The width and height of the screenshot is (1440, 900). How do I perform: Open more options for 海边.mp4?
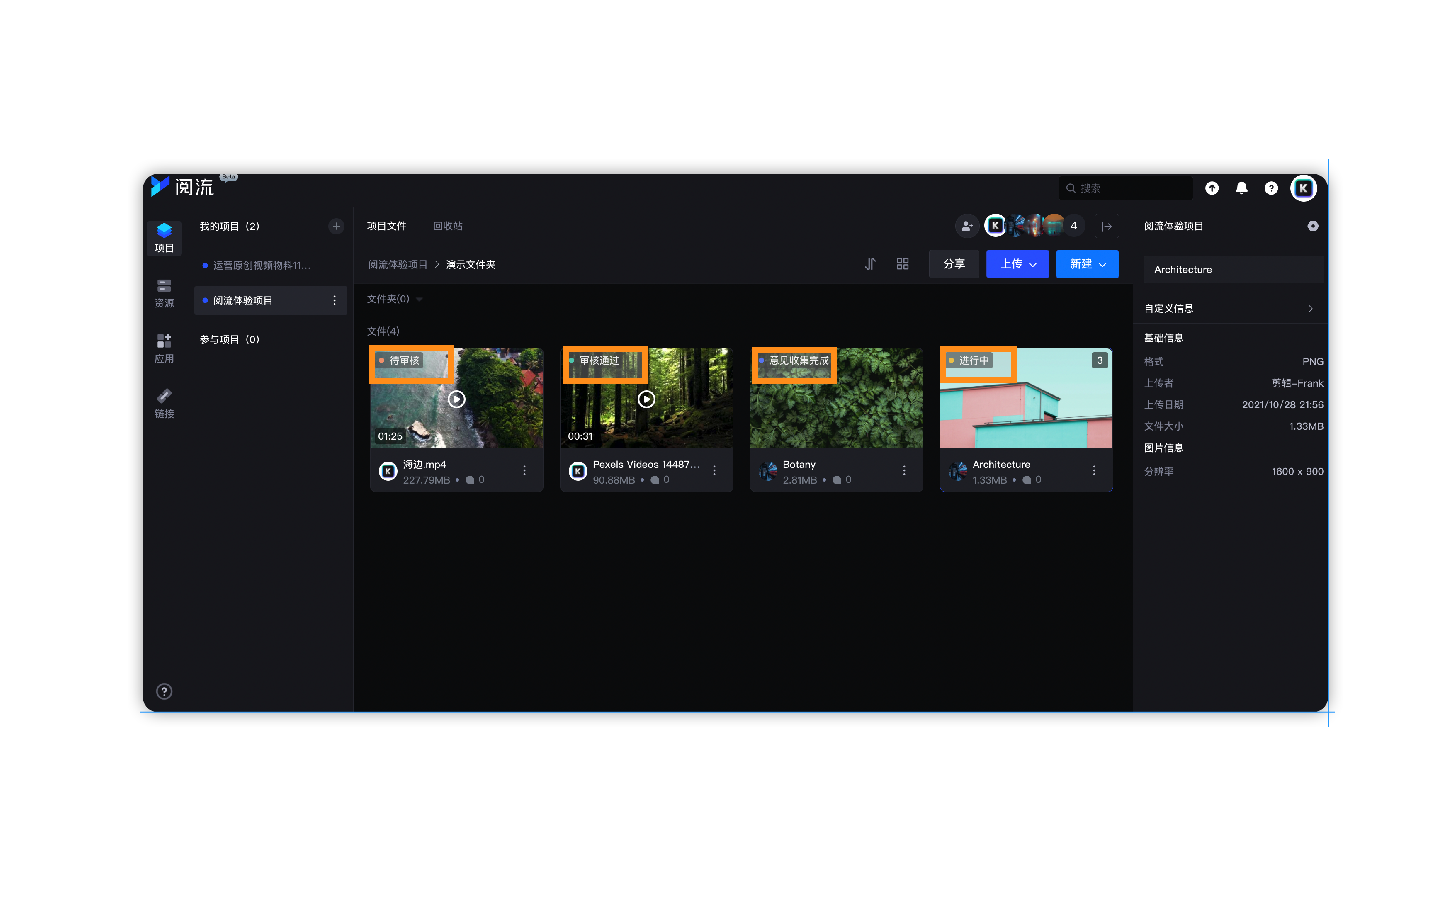point(524,470)
